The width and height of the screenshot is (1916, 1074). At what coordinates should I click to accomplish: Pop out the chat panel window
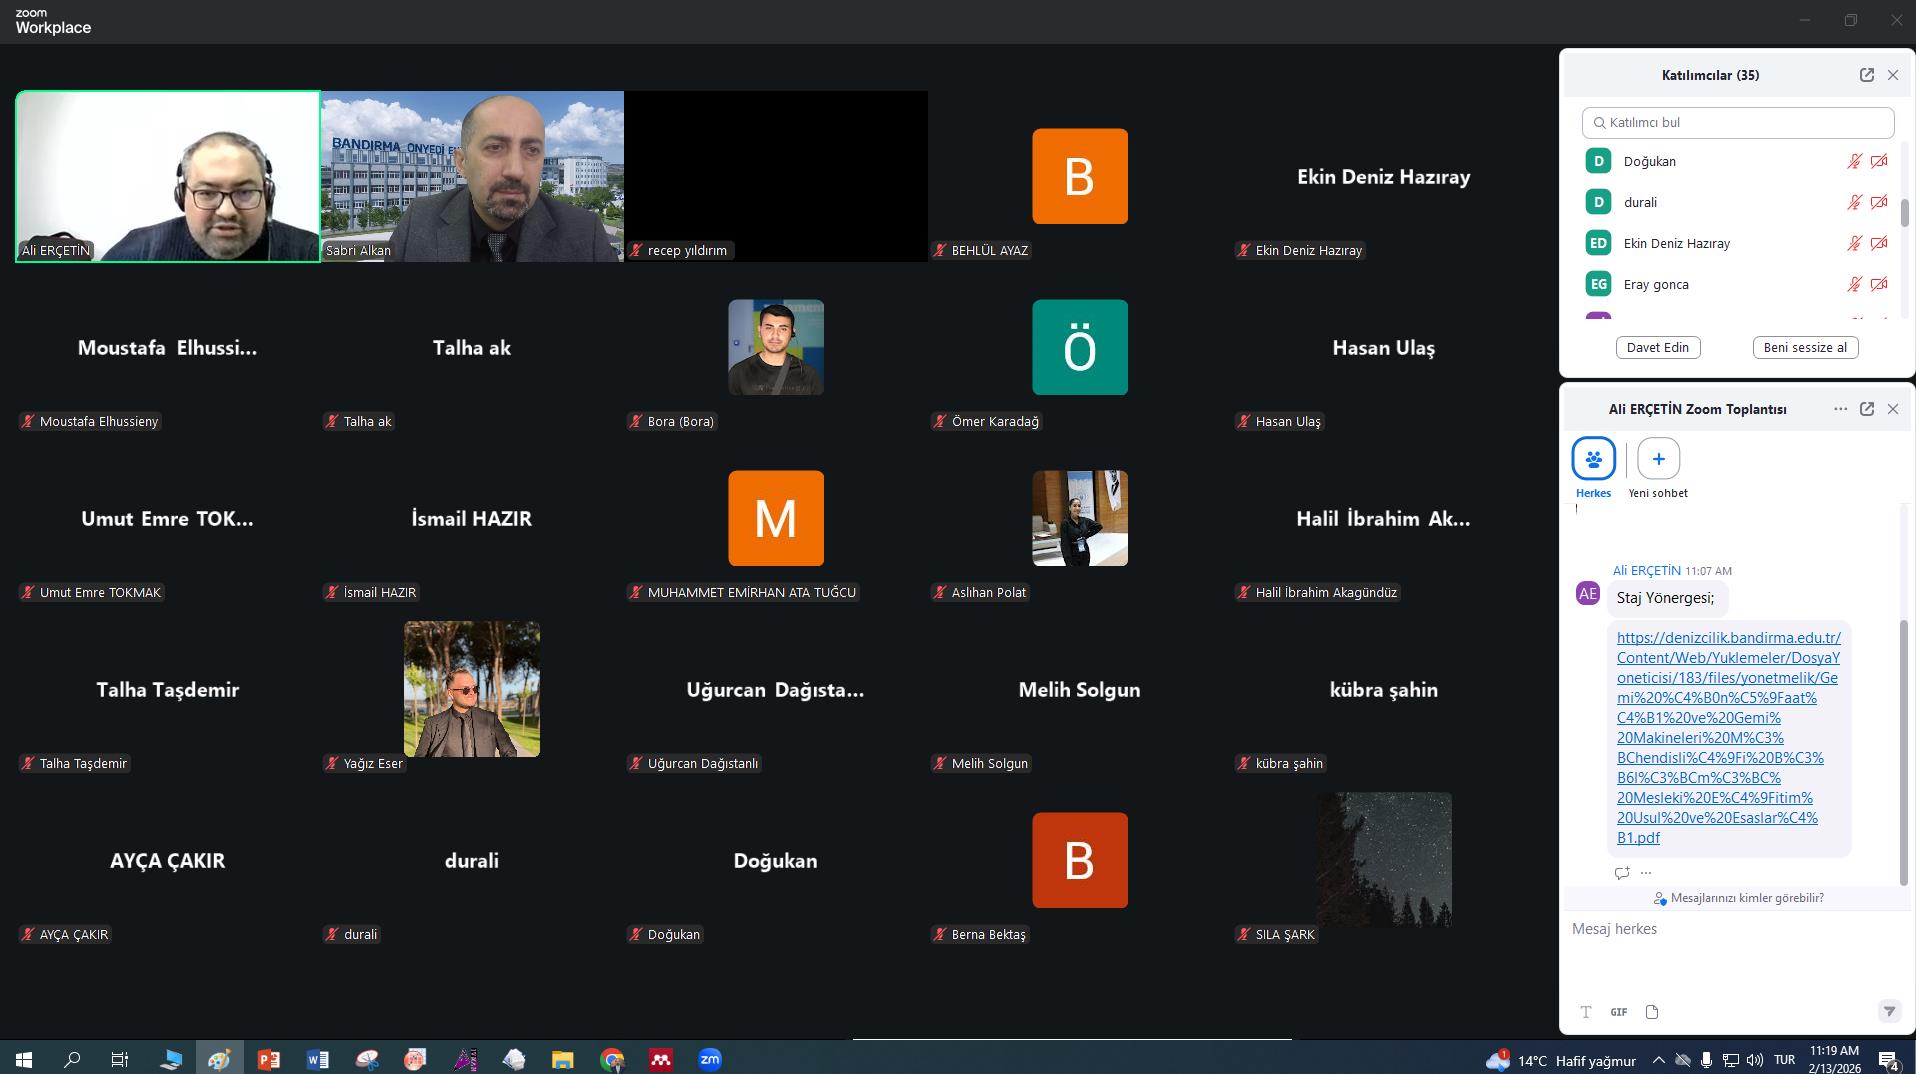pos(1866,409)
